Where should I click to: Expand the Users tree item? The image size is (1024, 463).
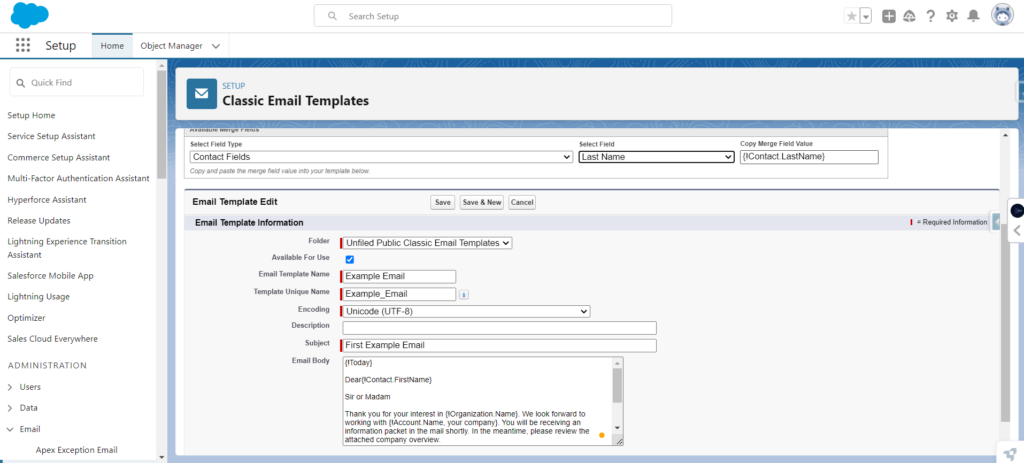[x=11, y=386]
